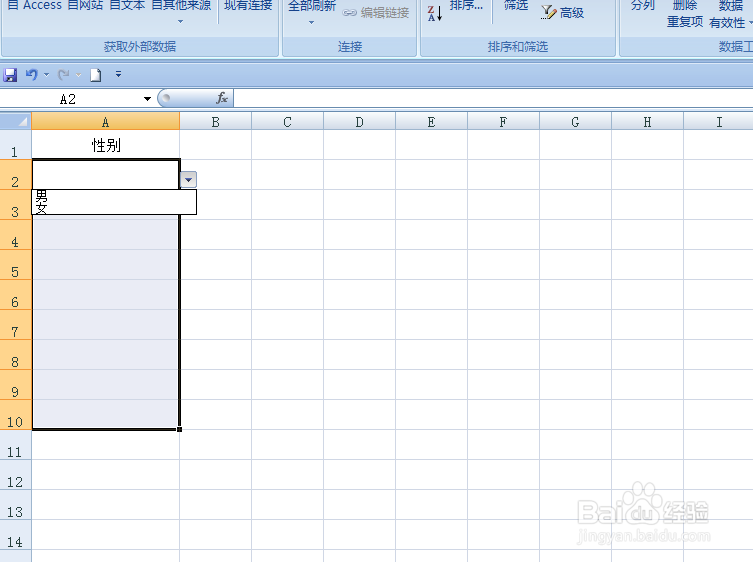This screenshot has height=562, width=753.
Task: Click the empty cell A2
Action: (106, 175)
